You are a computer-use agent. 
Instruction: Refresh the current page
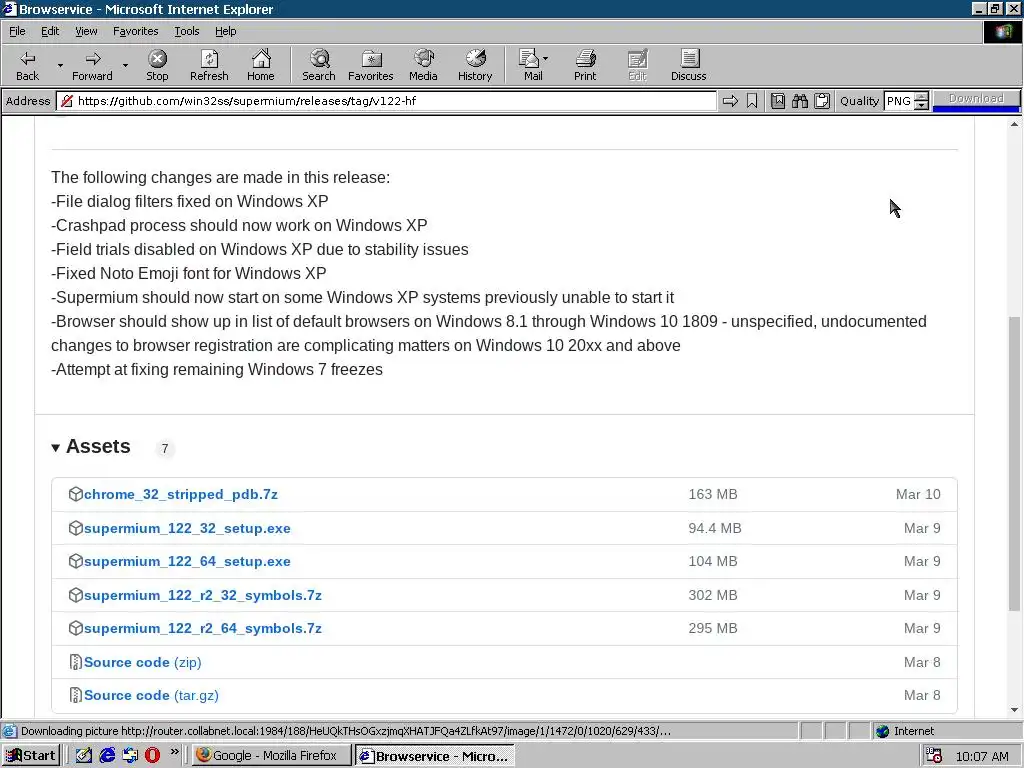(209, 65)
